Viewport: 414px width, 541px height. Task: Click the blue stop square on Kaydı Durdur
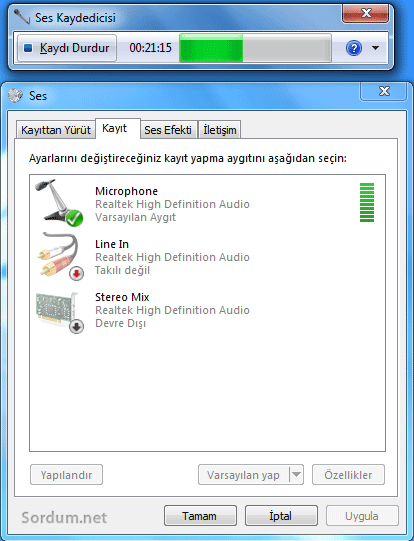(x=28, y=48)
